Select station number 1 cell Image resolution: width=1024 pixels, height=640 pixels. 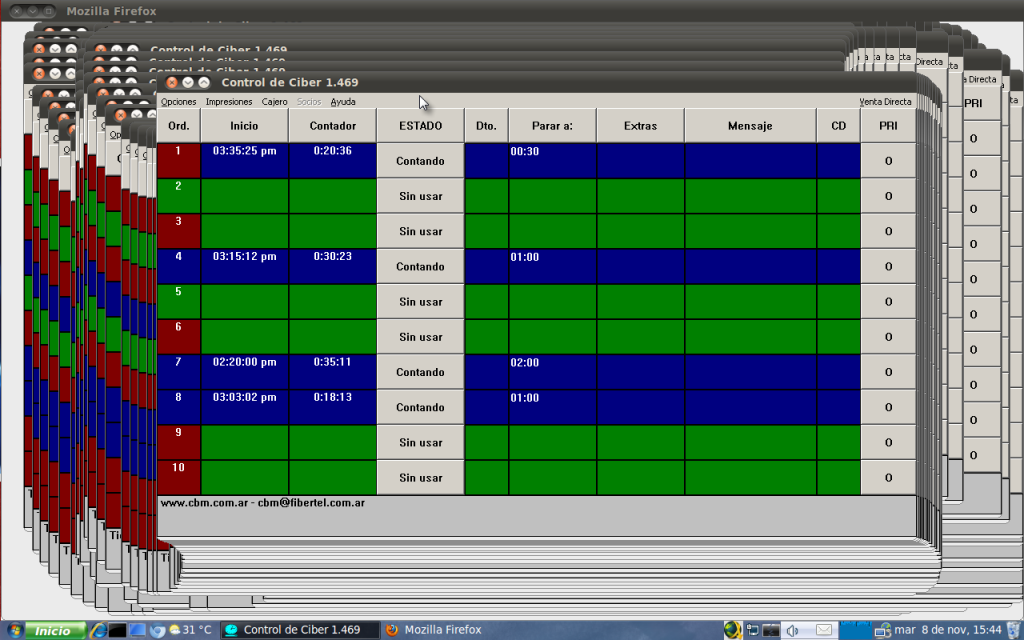point(178,161)
